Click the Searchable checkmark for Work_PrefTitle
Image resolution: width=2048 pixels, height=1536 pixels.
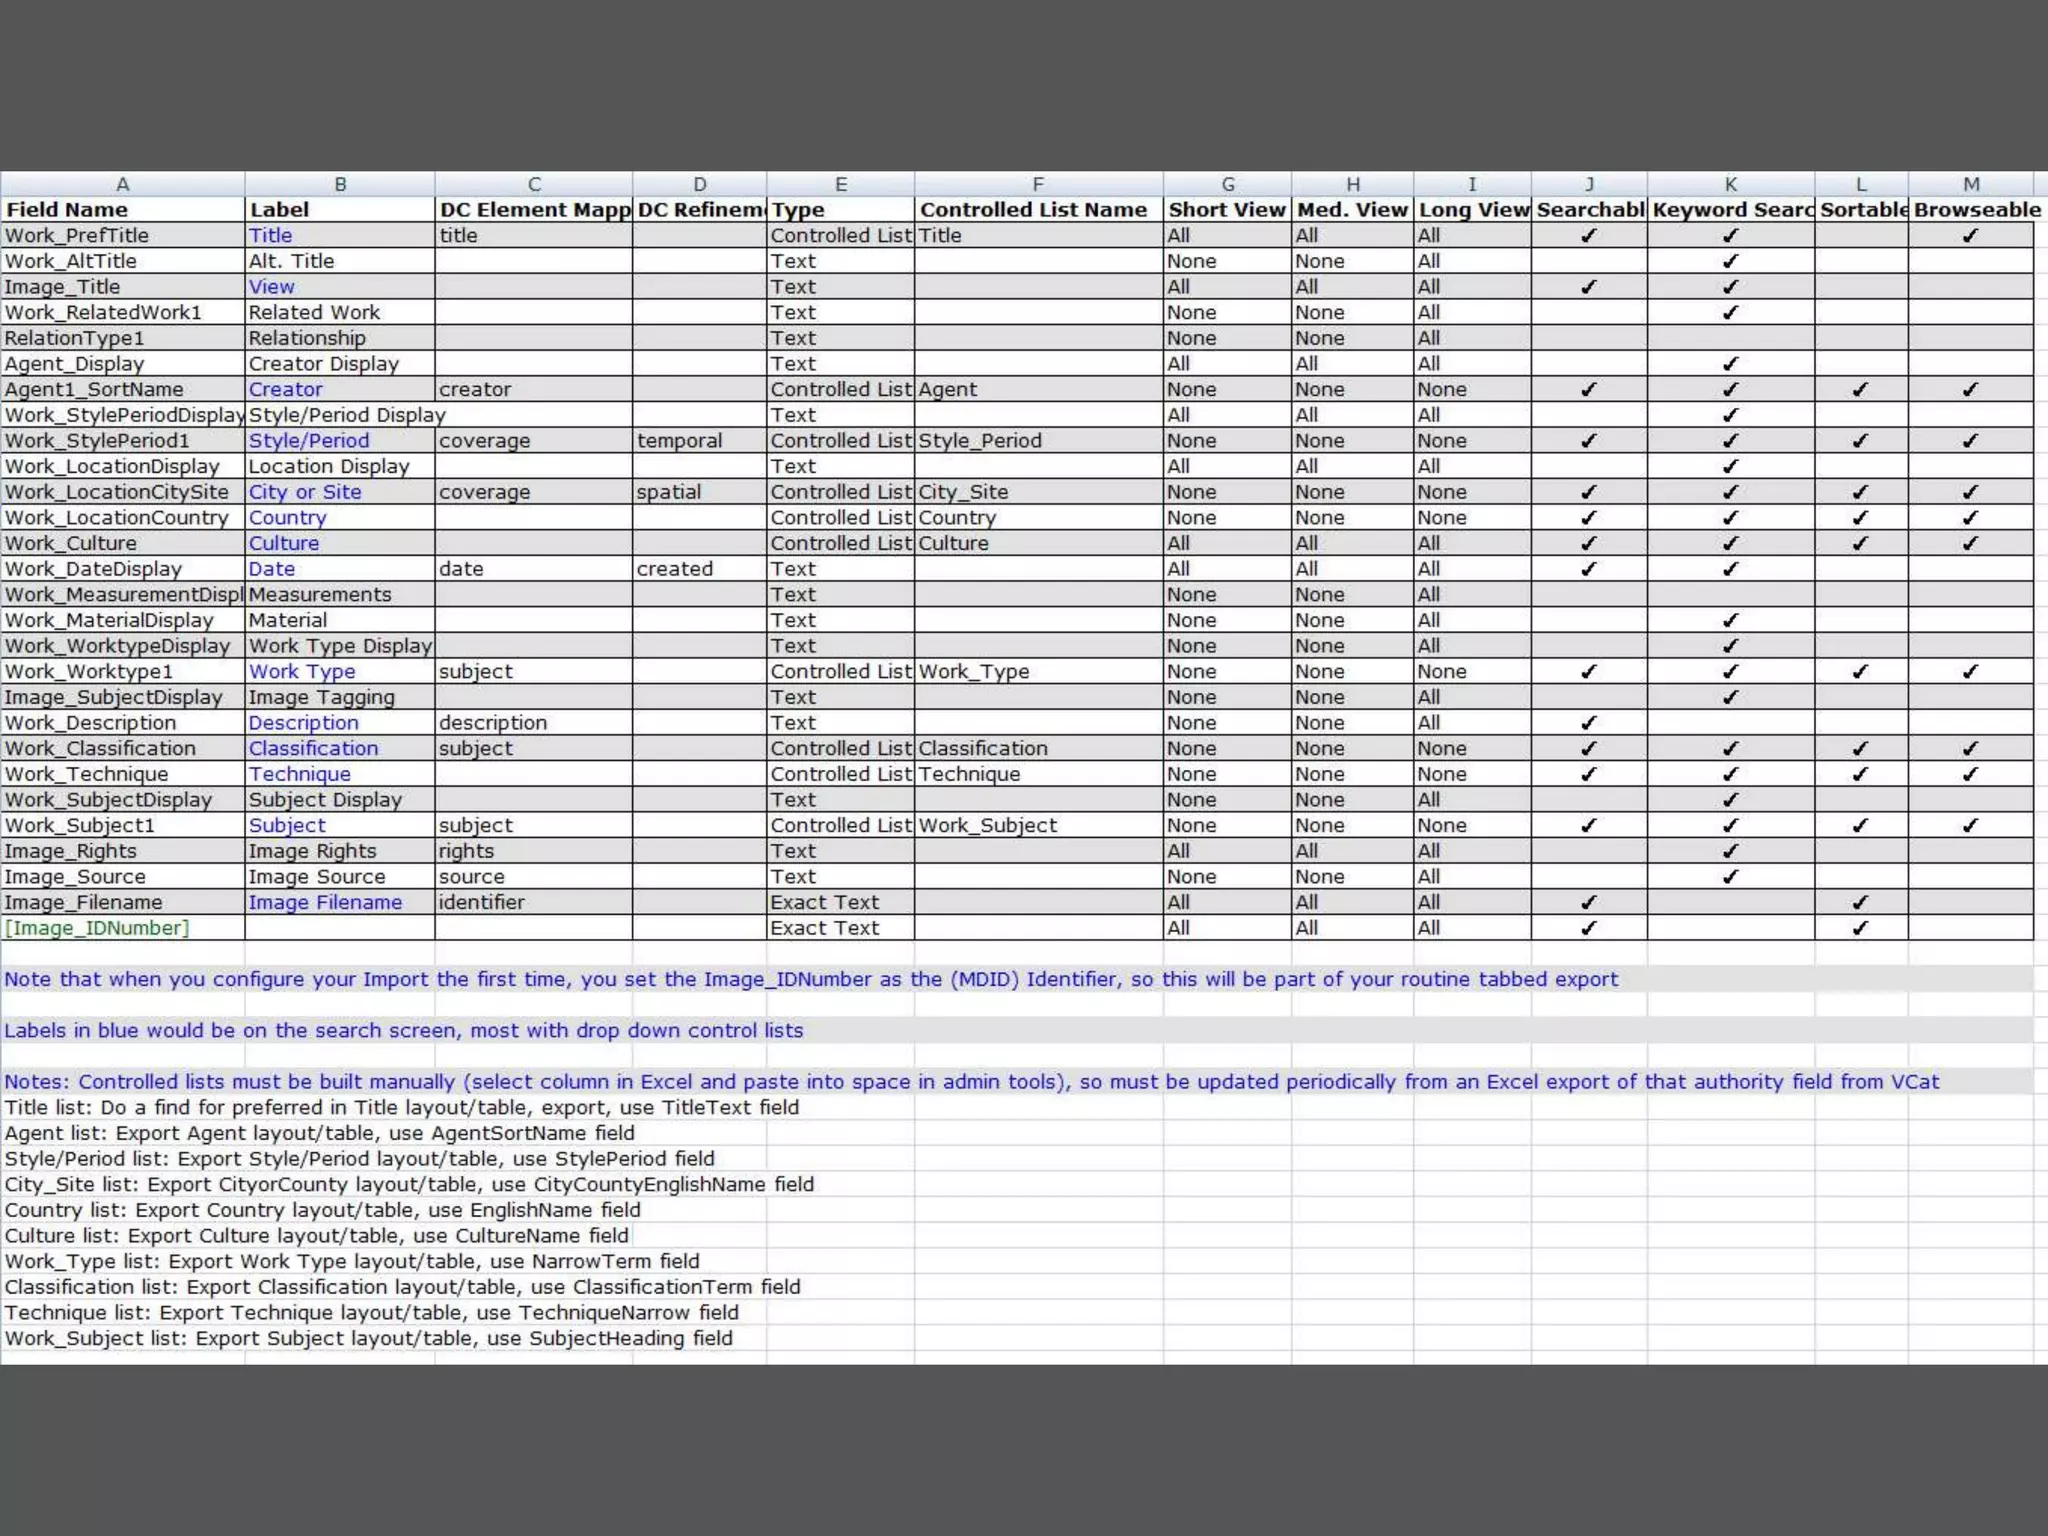(1588, 236)
